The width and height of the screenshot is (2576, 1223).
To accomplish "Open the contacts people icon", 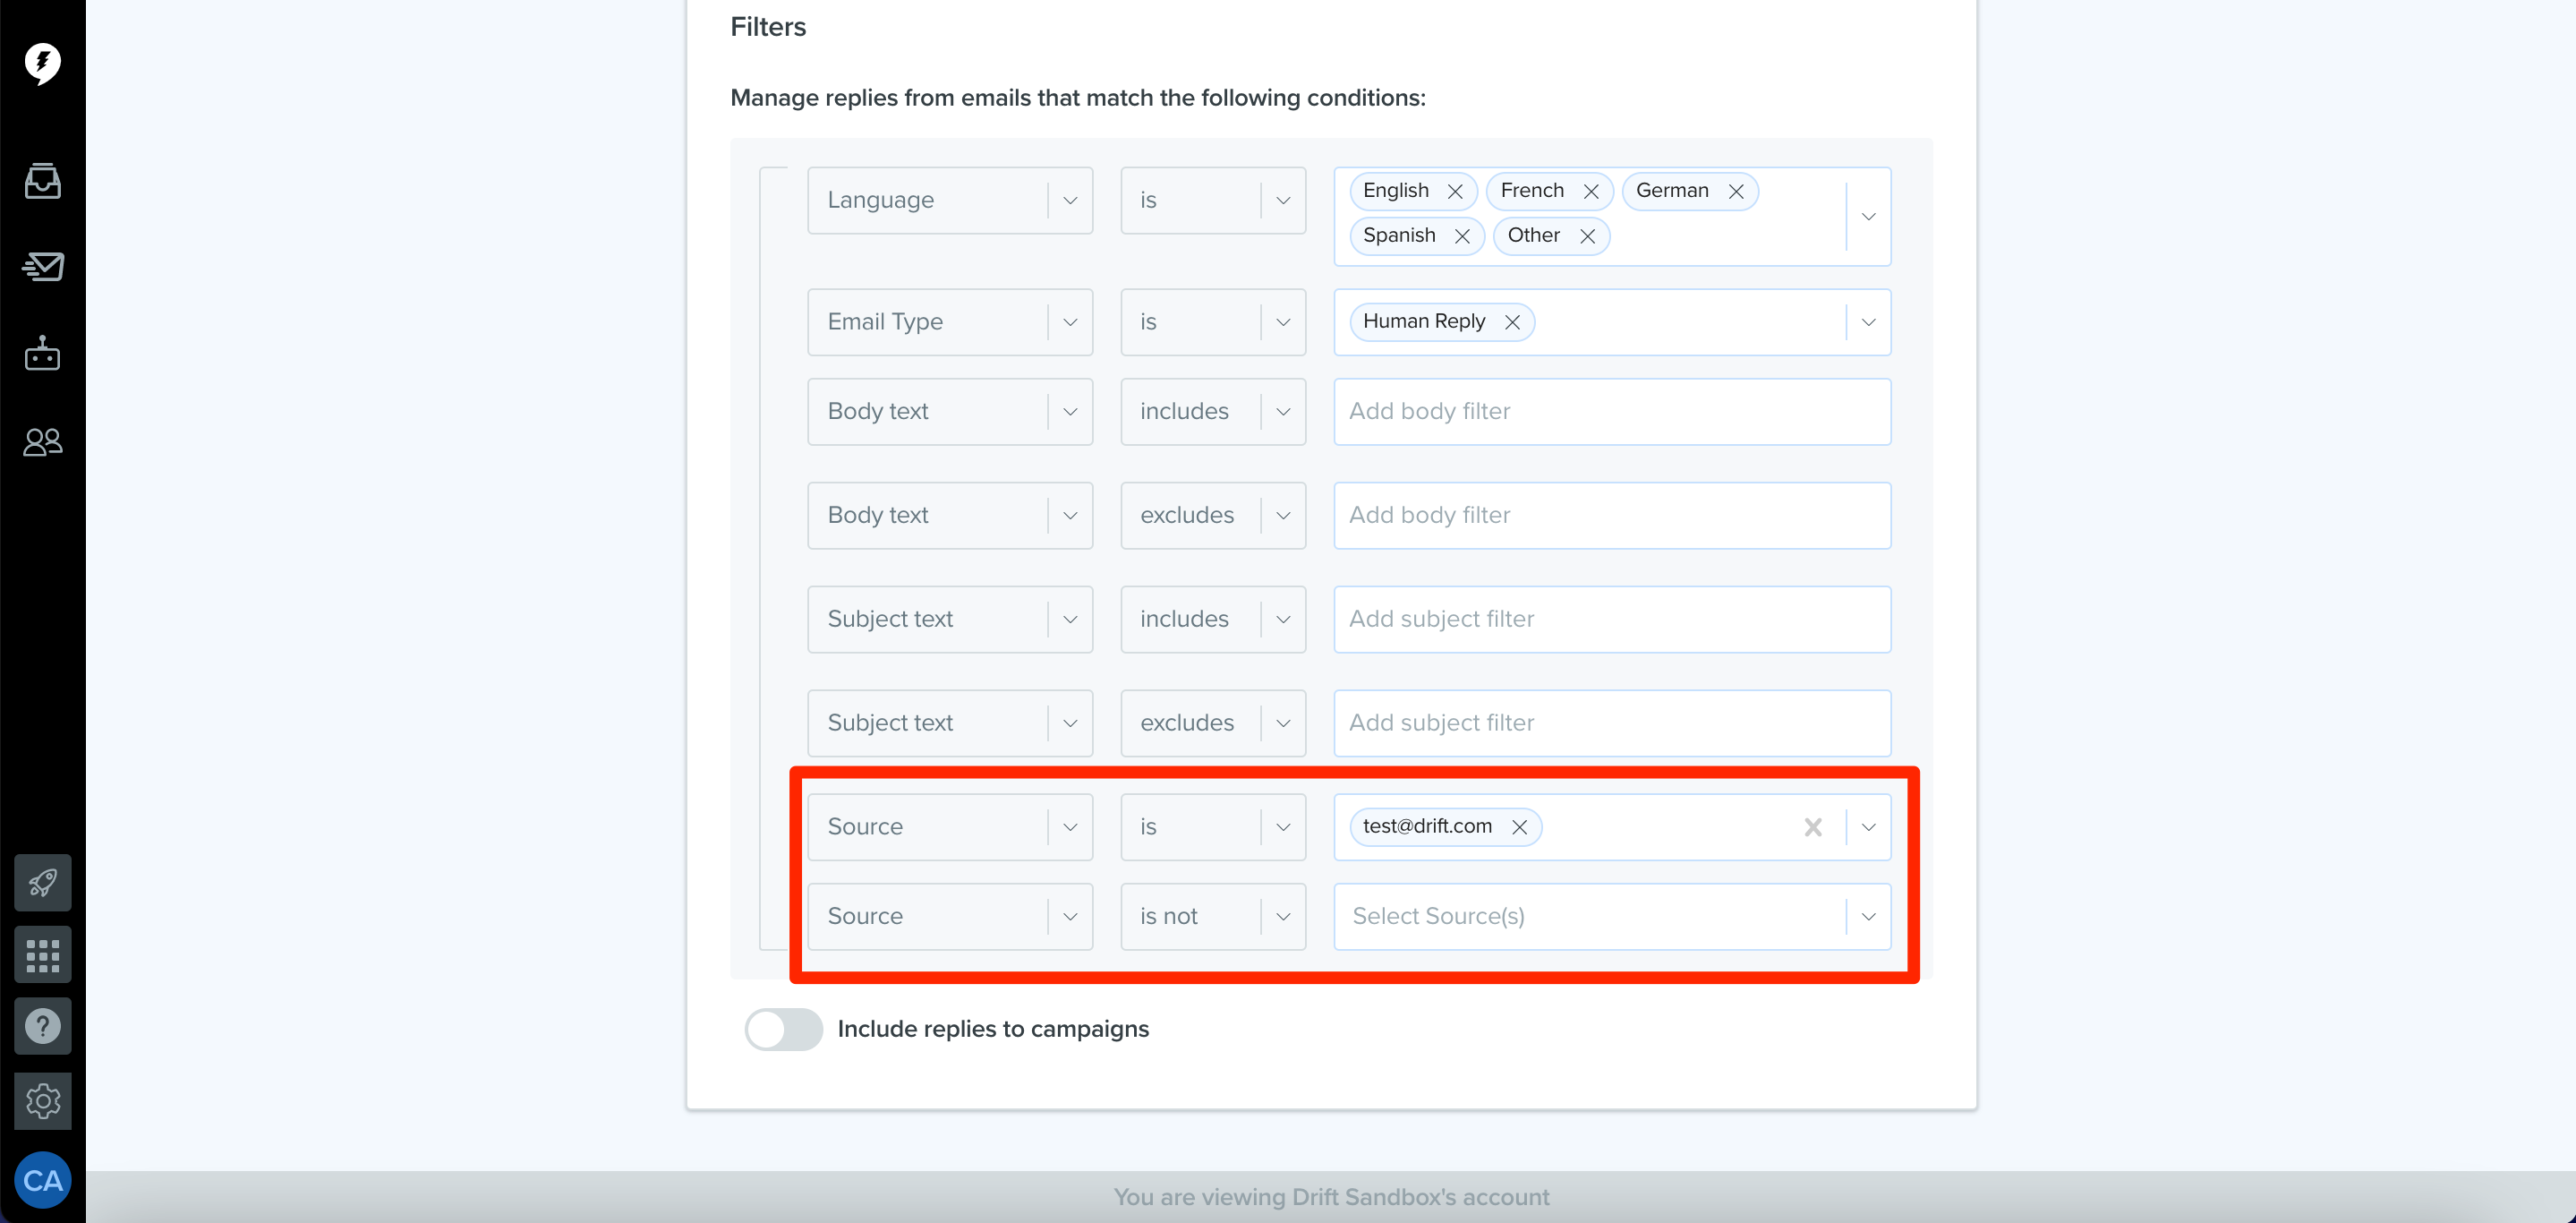I will click(42, 441).
